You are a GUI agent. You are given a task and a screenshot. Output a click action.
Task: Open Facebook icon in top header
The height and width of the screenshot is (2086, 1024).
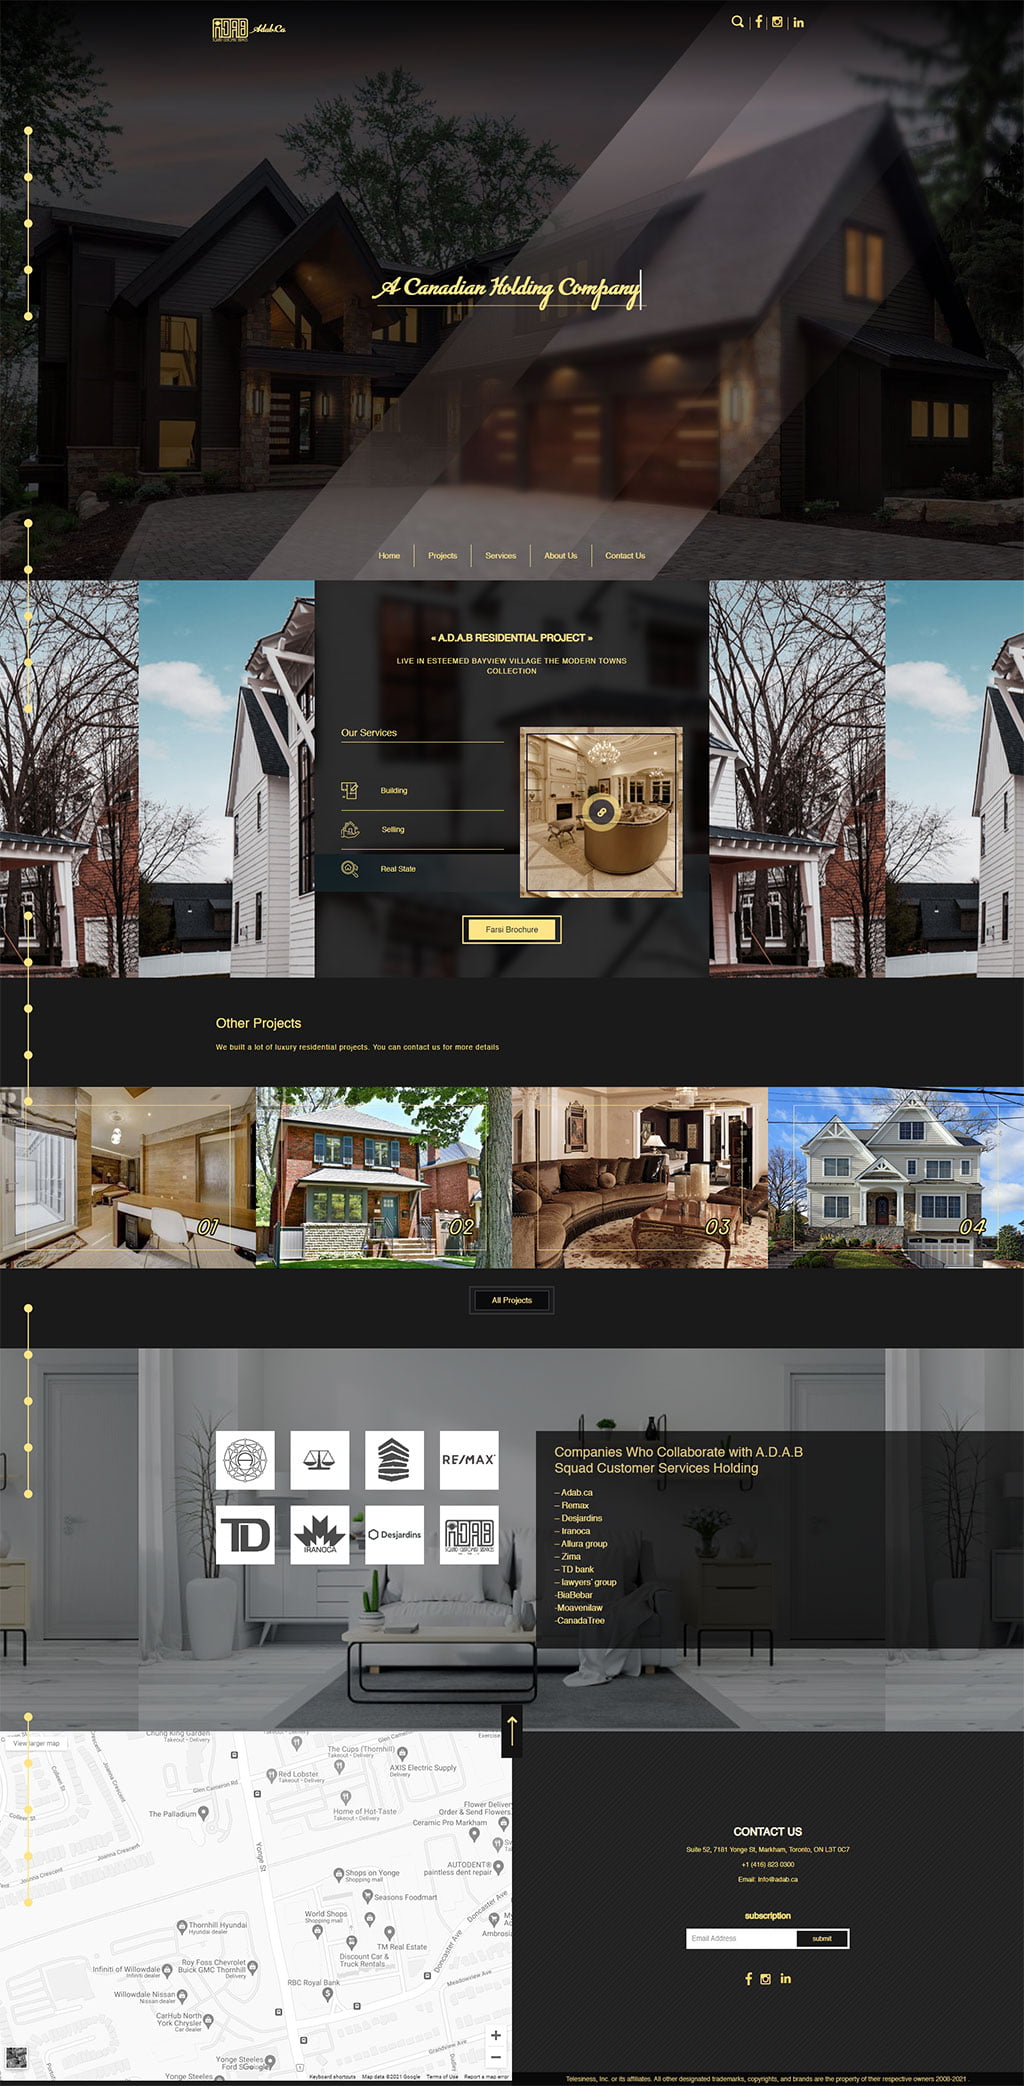pos(758,22)
